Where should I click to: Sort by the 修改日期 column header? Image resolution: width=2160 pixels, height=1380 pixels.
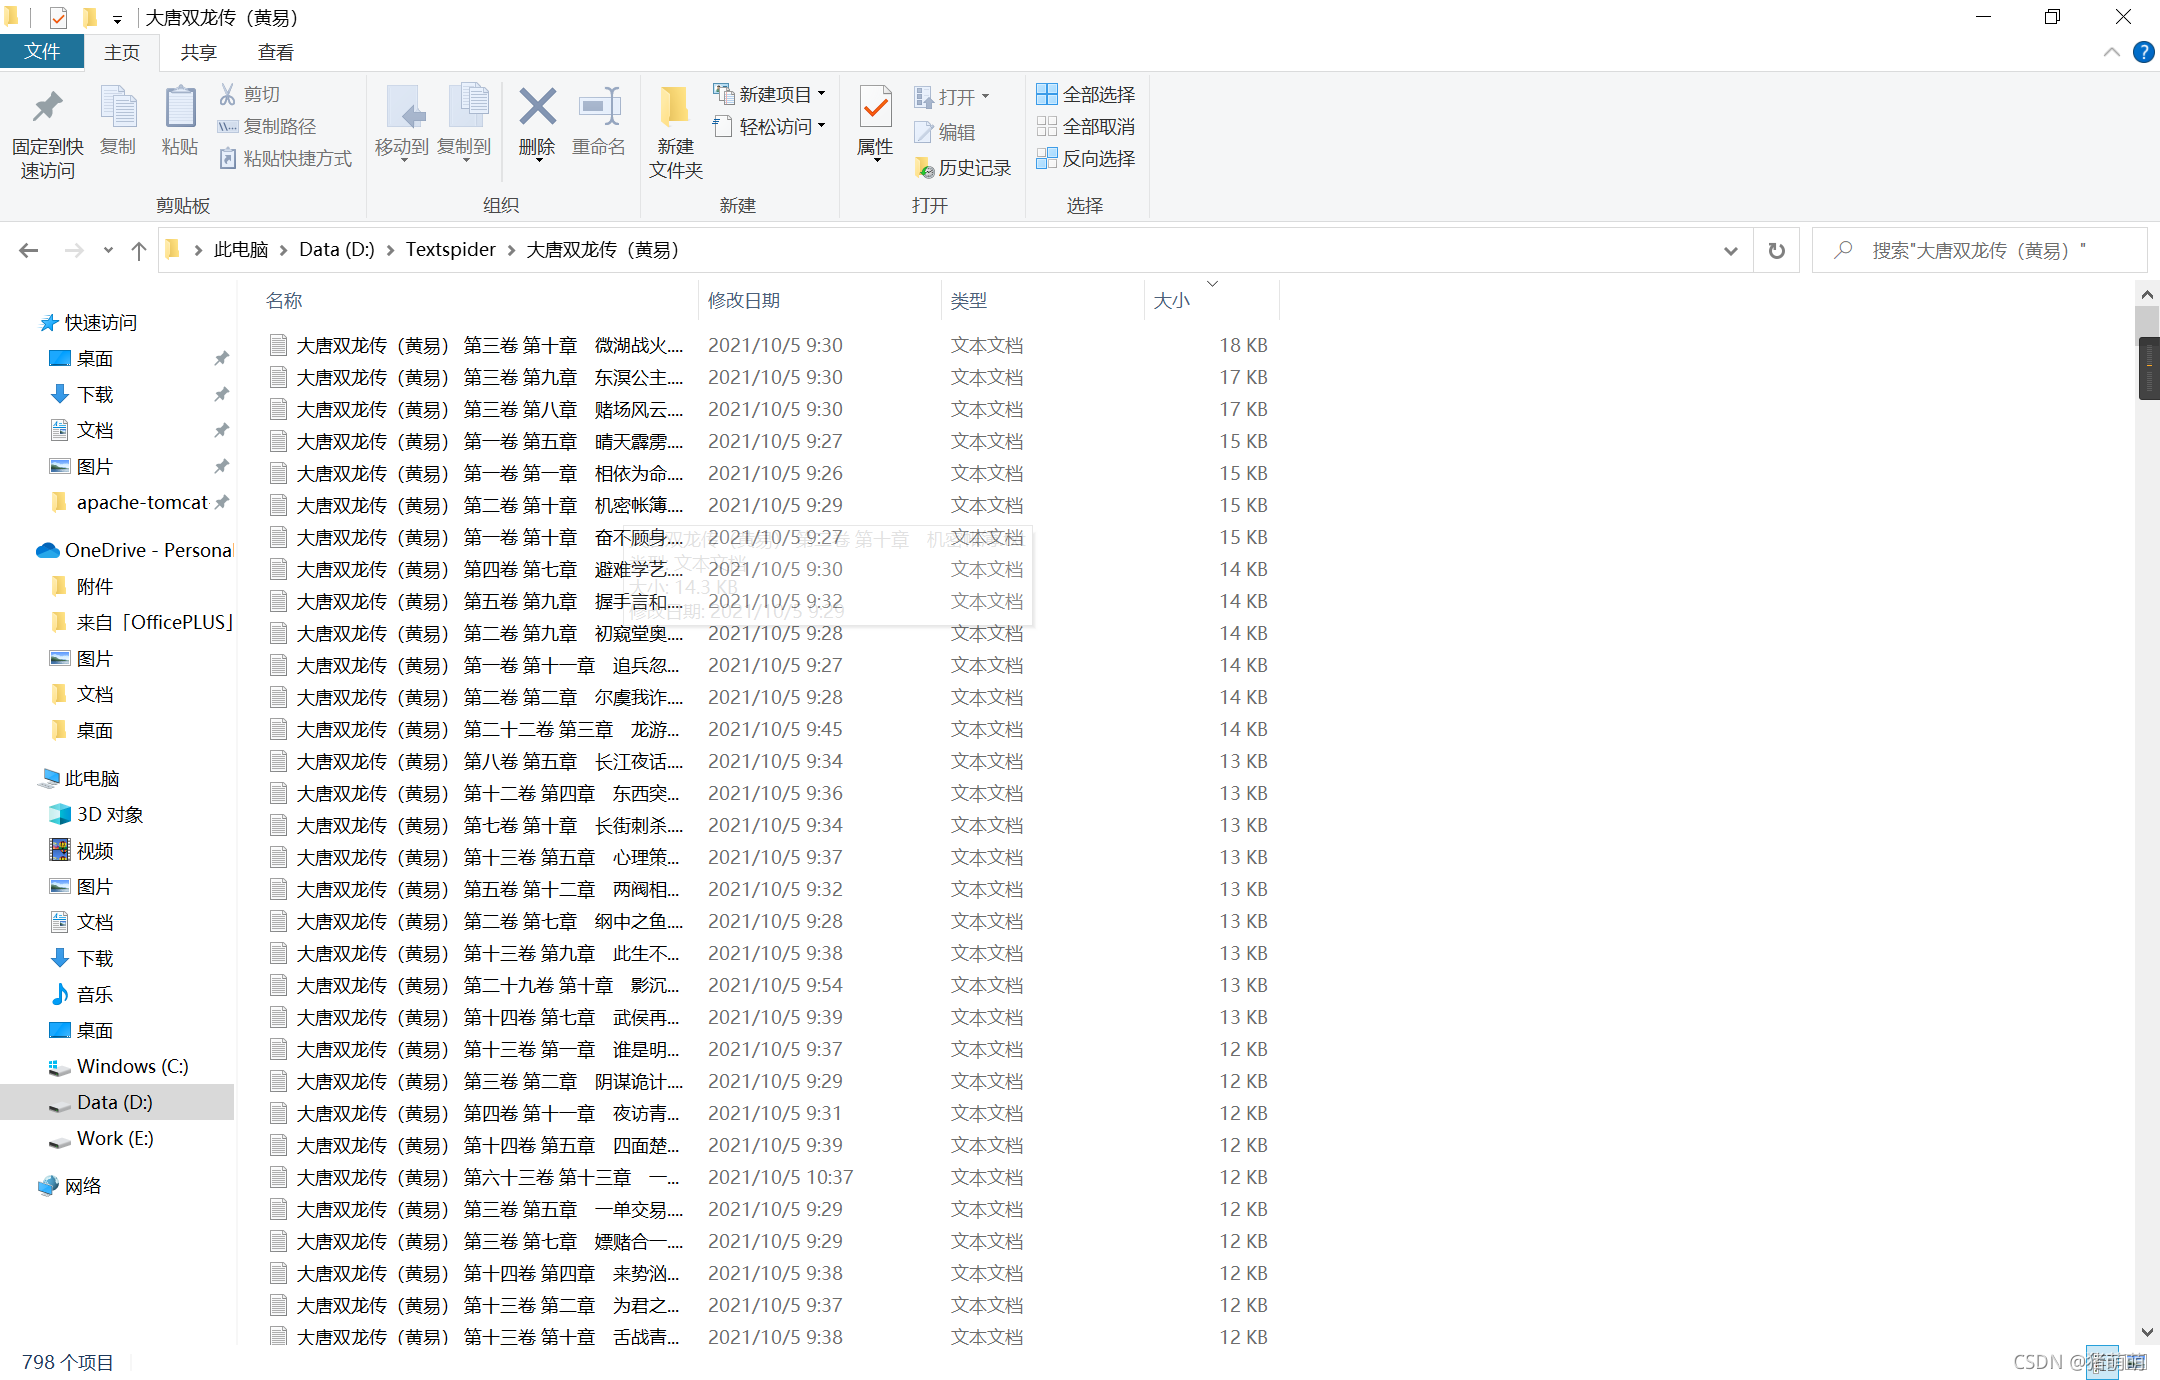819,300
